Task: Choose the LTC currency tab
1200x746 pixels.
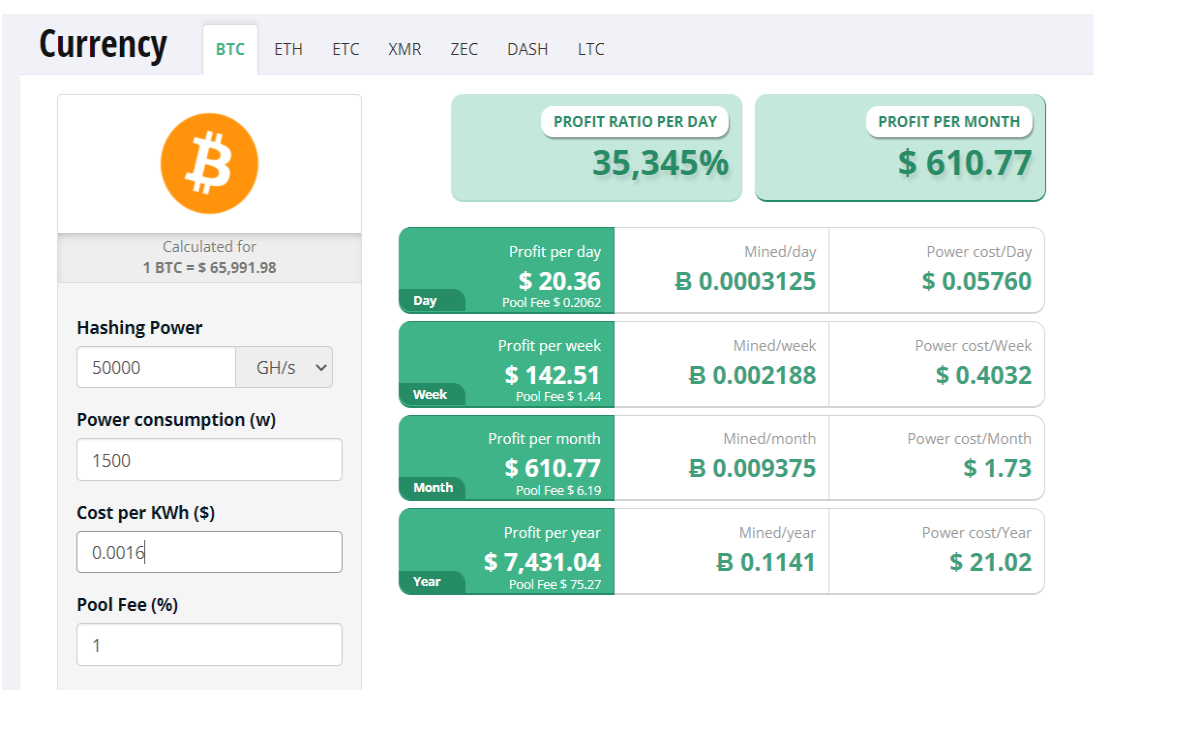Action: (x=591, y=49)
